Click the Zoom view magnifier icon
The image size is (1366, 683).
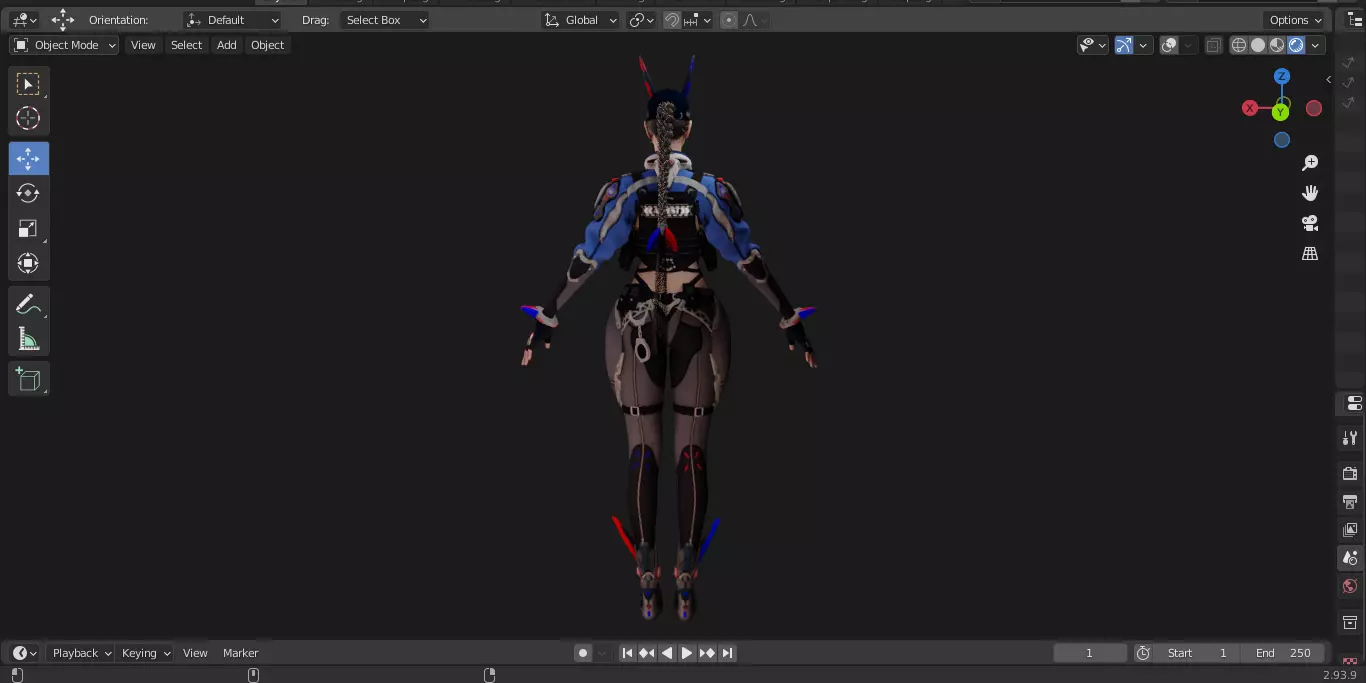[1310, 163]
